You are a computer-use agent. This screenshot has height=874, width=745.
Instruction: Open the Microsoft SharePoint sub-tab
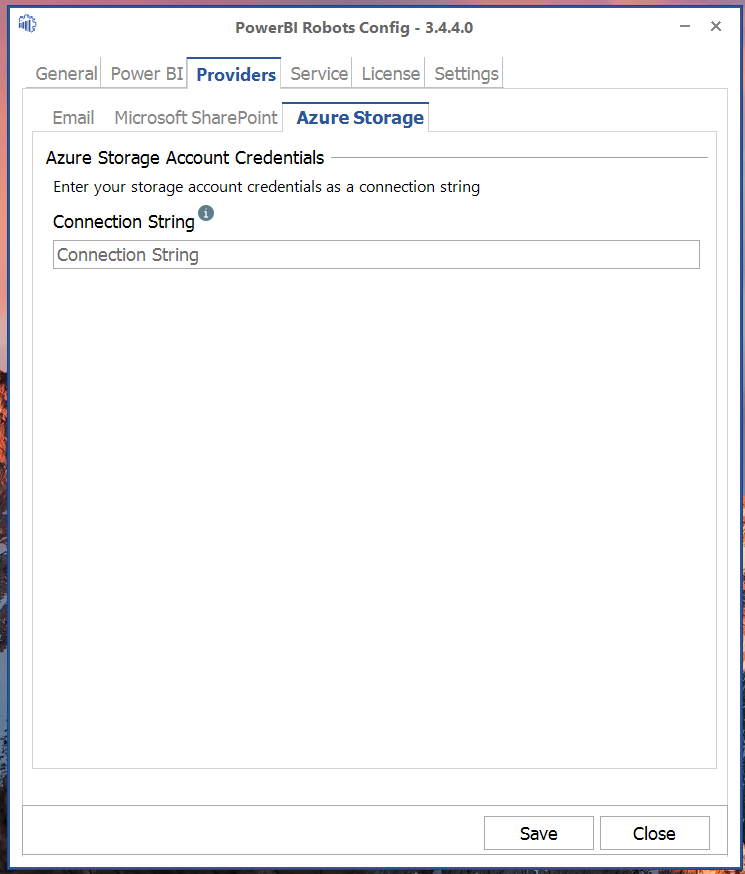click(196, 118)
